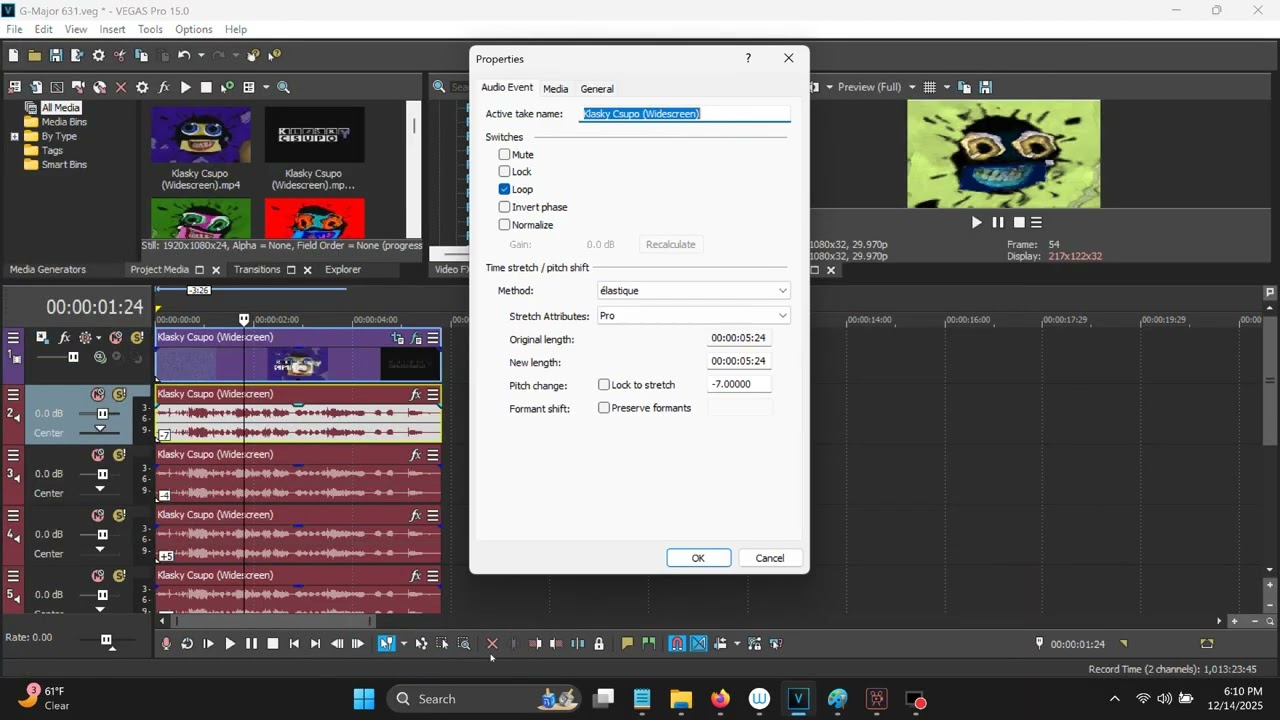1280x720 pixels.
Task: Mute audio track 2
Action: 98,395
